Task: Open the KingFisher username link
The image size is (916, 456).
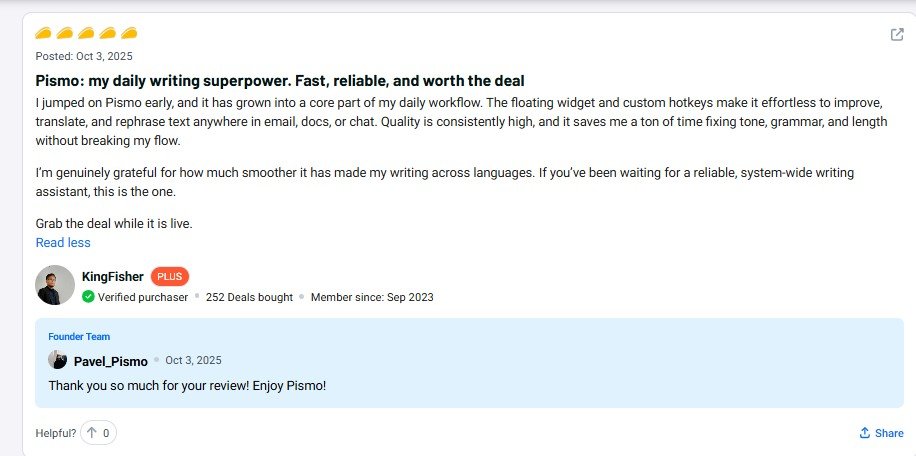Action: [113, 277]
